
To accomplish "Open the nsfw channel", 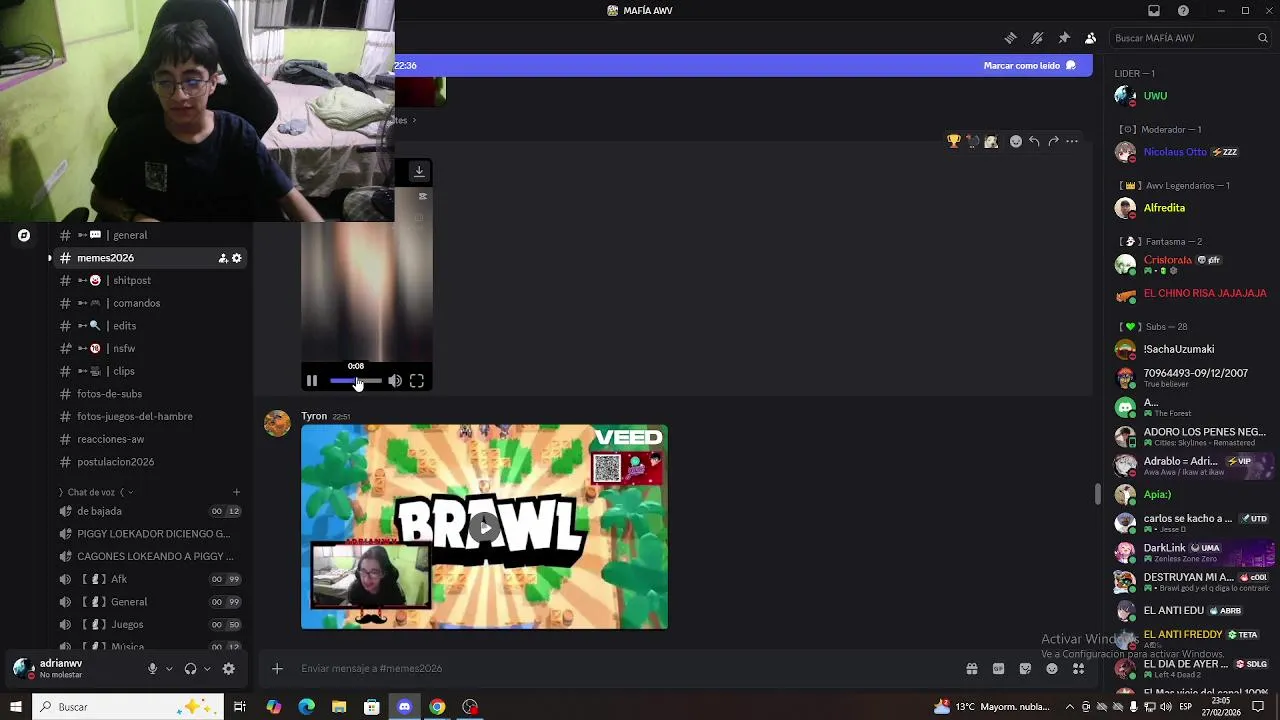I will click(x=150, y=349).
